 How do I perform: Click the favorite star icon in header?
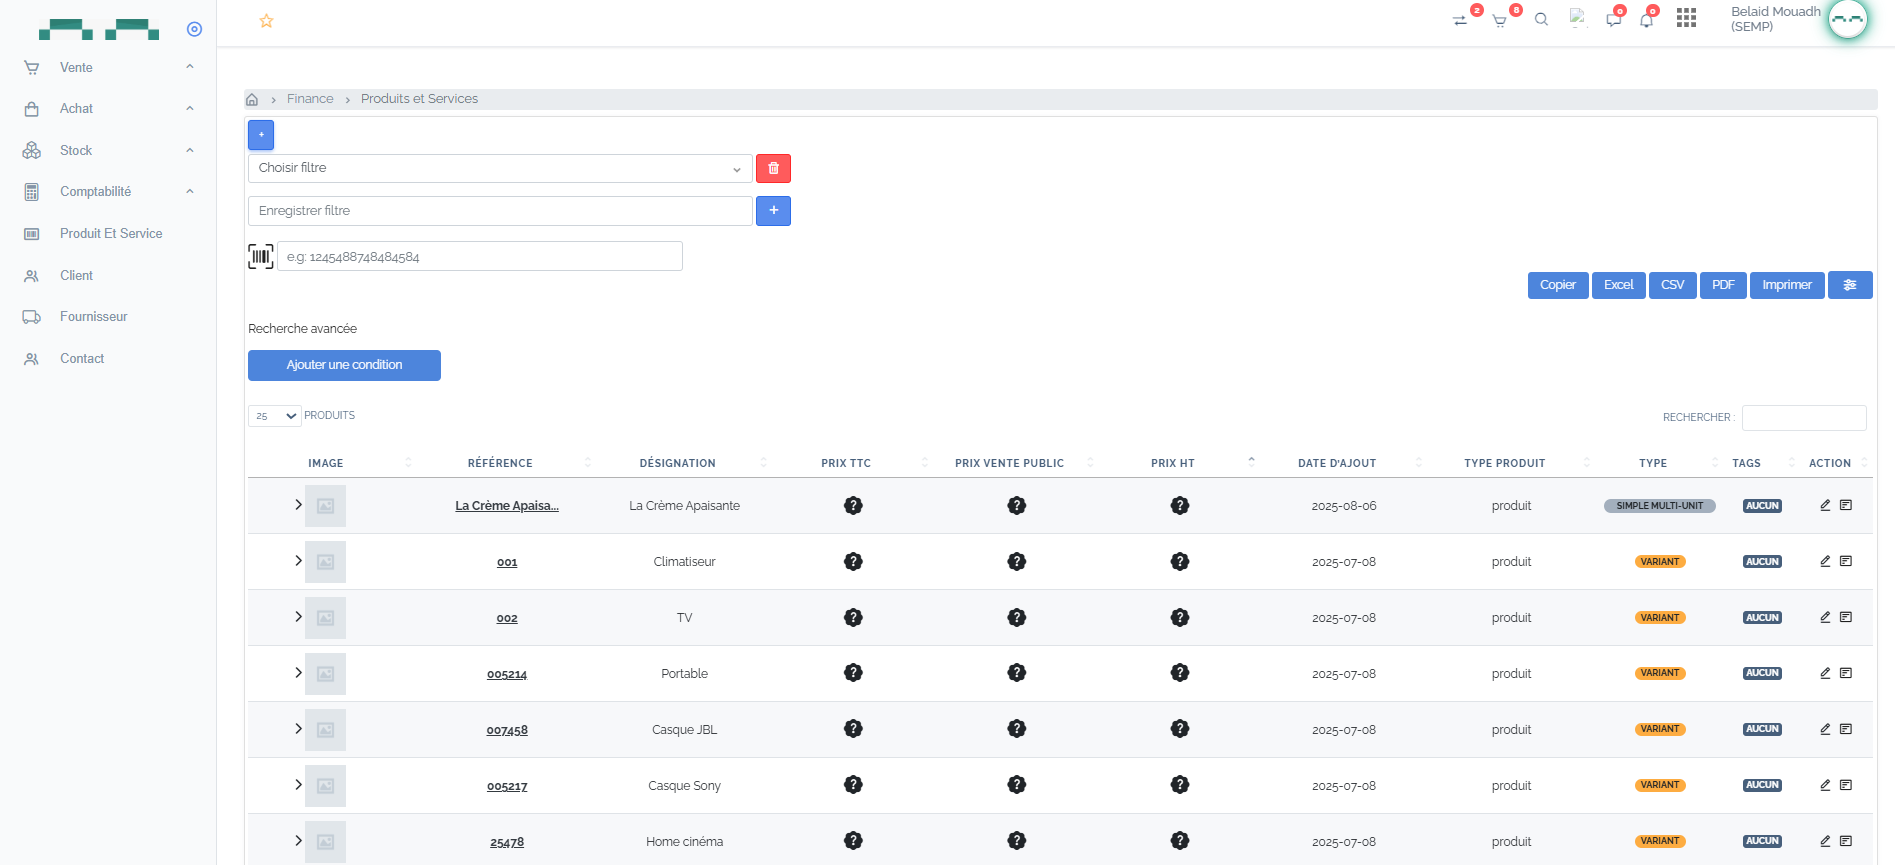pyautogui.click(x=266, y=21)
